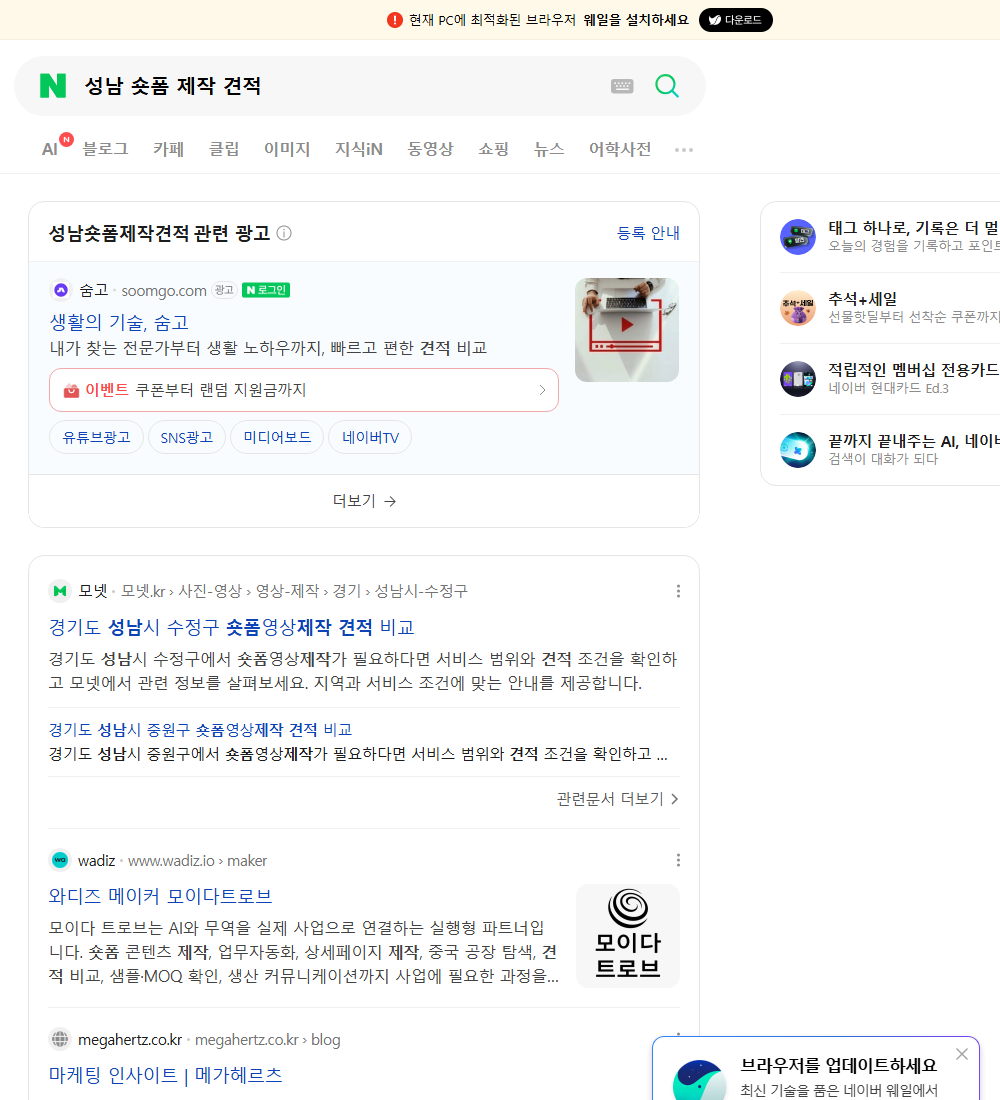Select the 유튜브광고 chip
Screen dimensions: 1000x1100
(96, 437)
